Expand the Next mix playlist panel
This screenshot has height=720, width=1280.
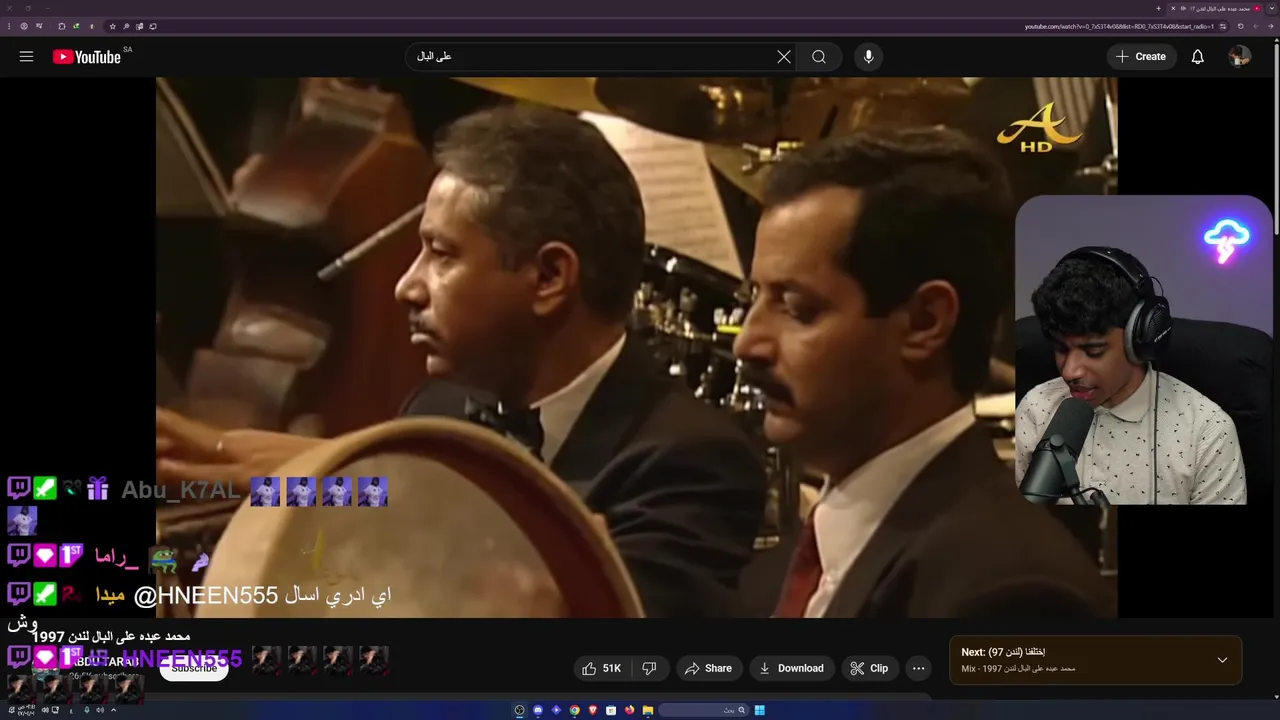[1222, 660]
